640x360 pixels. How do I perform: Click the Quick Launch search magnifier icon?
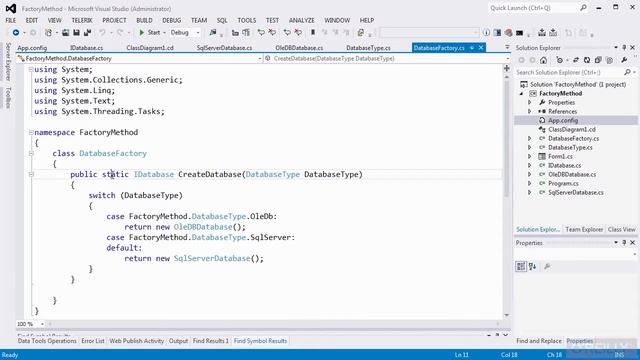(583, 8)
